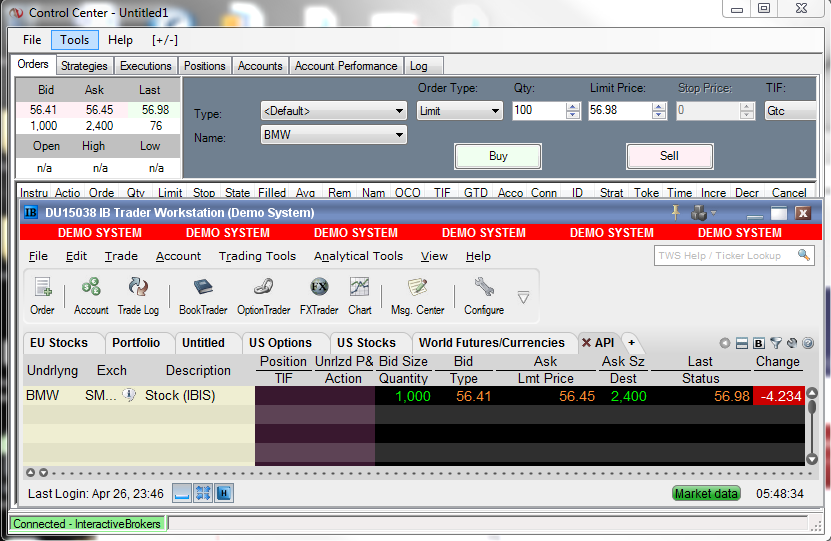
Task: Click the gray round back-arrow icon
Action: click(x=724, y=343)
